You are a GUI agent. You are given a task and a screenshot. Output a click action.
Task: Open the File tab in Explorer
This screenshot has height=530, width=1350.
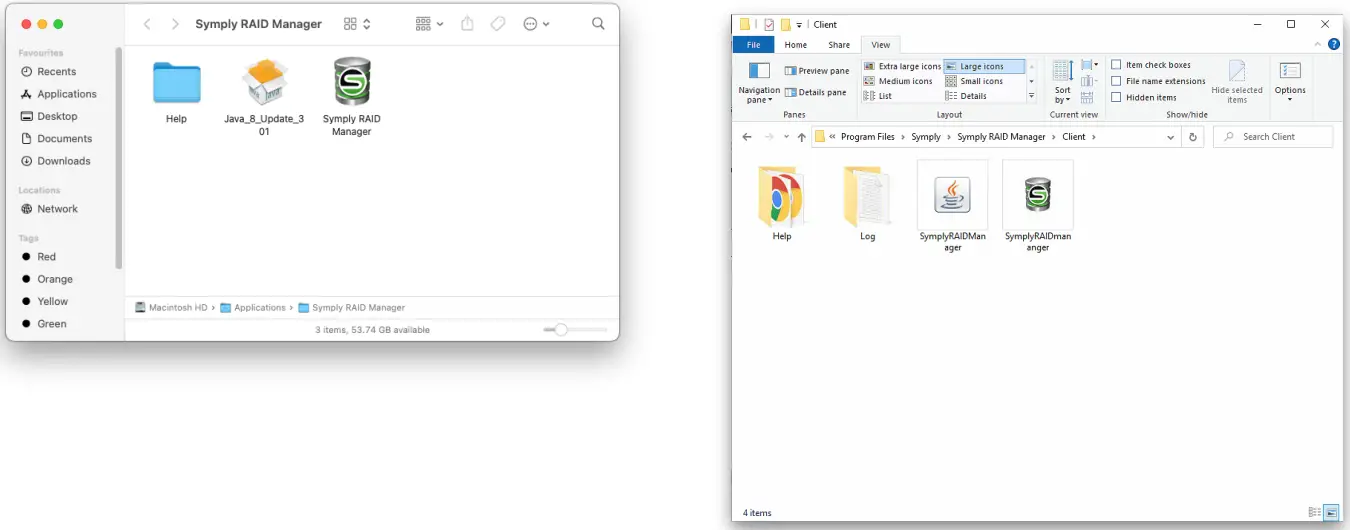(x=753, y=45)
